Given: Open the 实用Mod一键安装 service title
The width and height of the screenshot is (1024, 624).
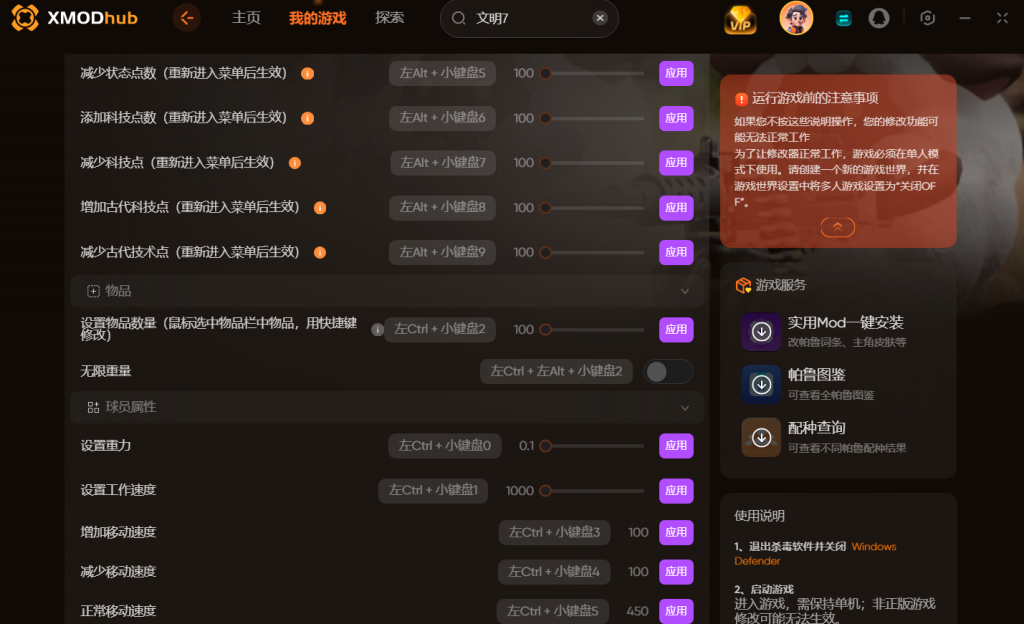Looking at the screenshot, I should click(x=845, y=323).
